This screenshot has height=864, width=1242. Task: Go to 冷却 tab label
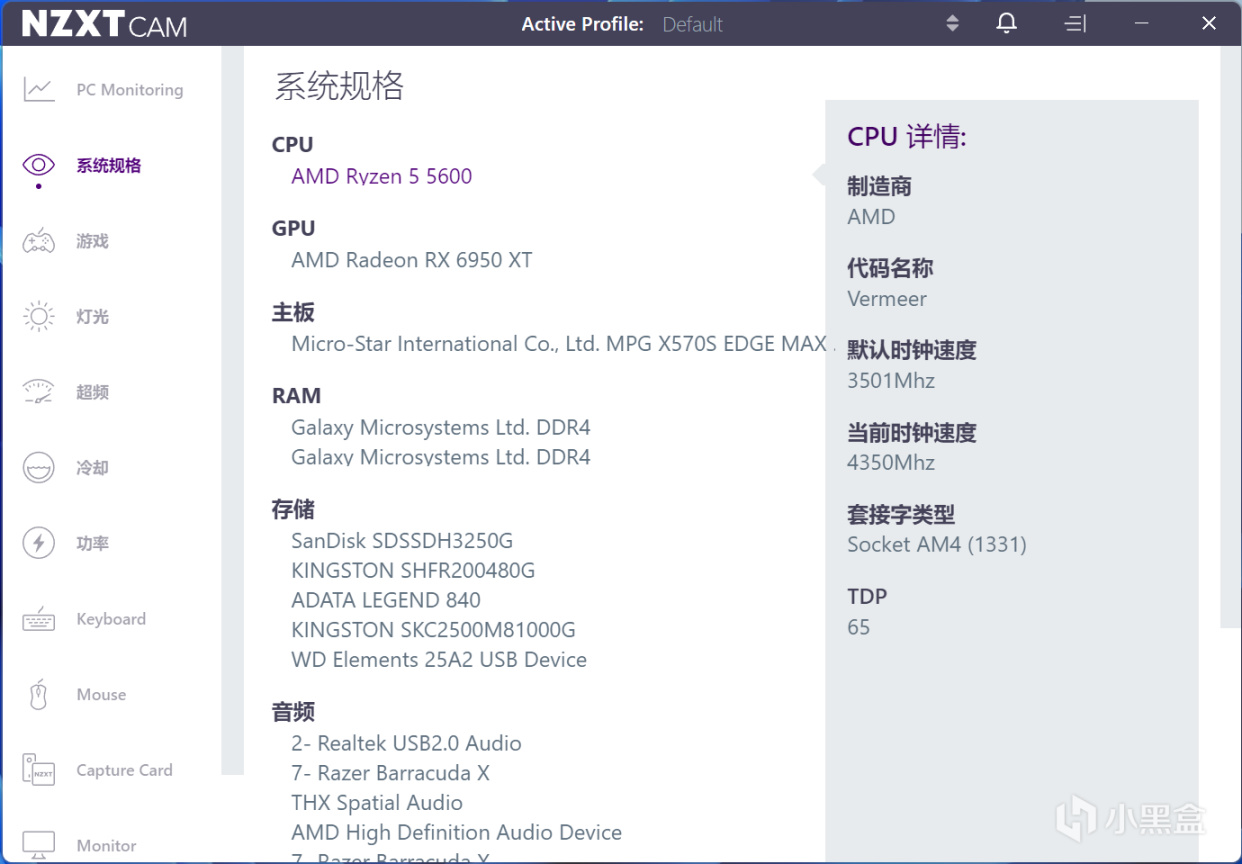coord(92,468)
